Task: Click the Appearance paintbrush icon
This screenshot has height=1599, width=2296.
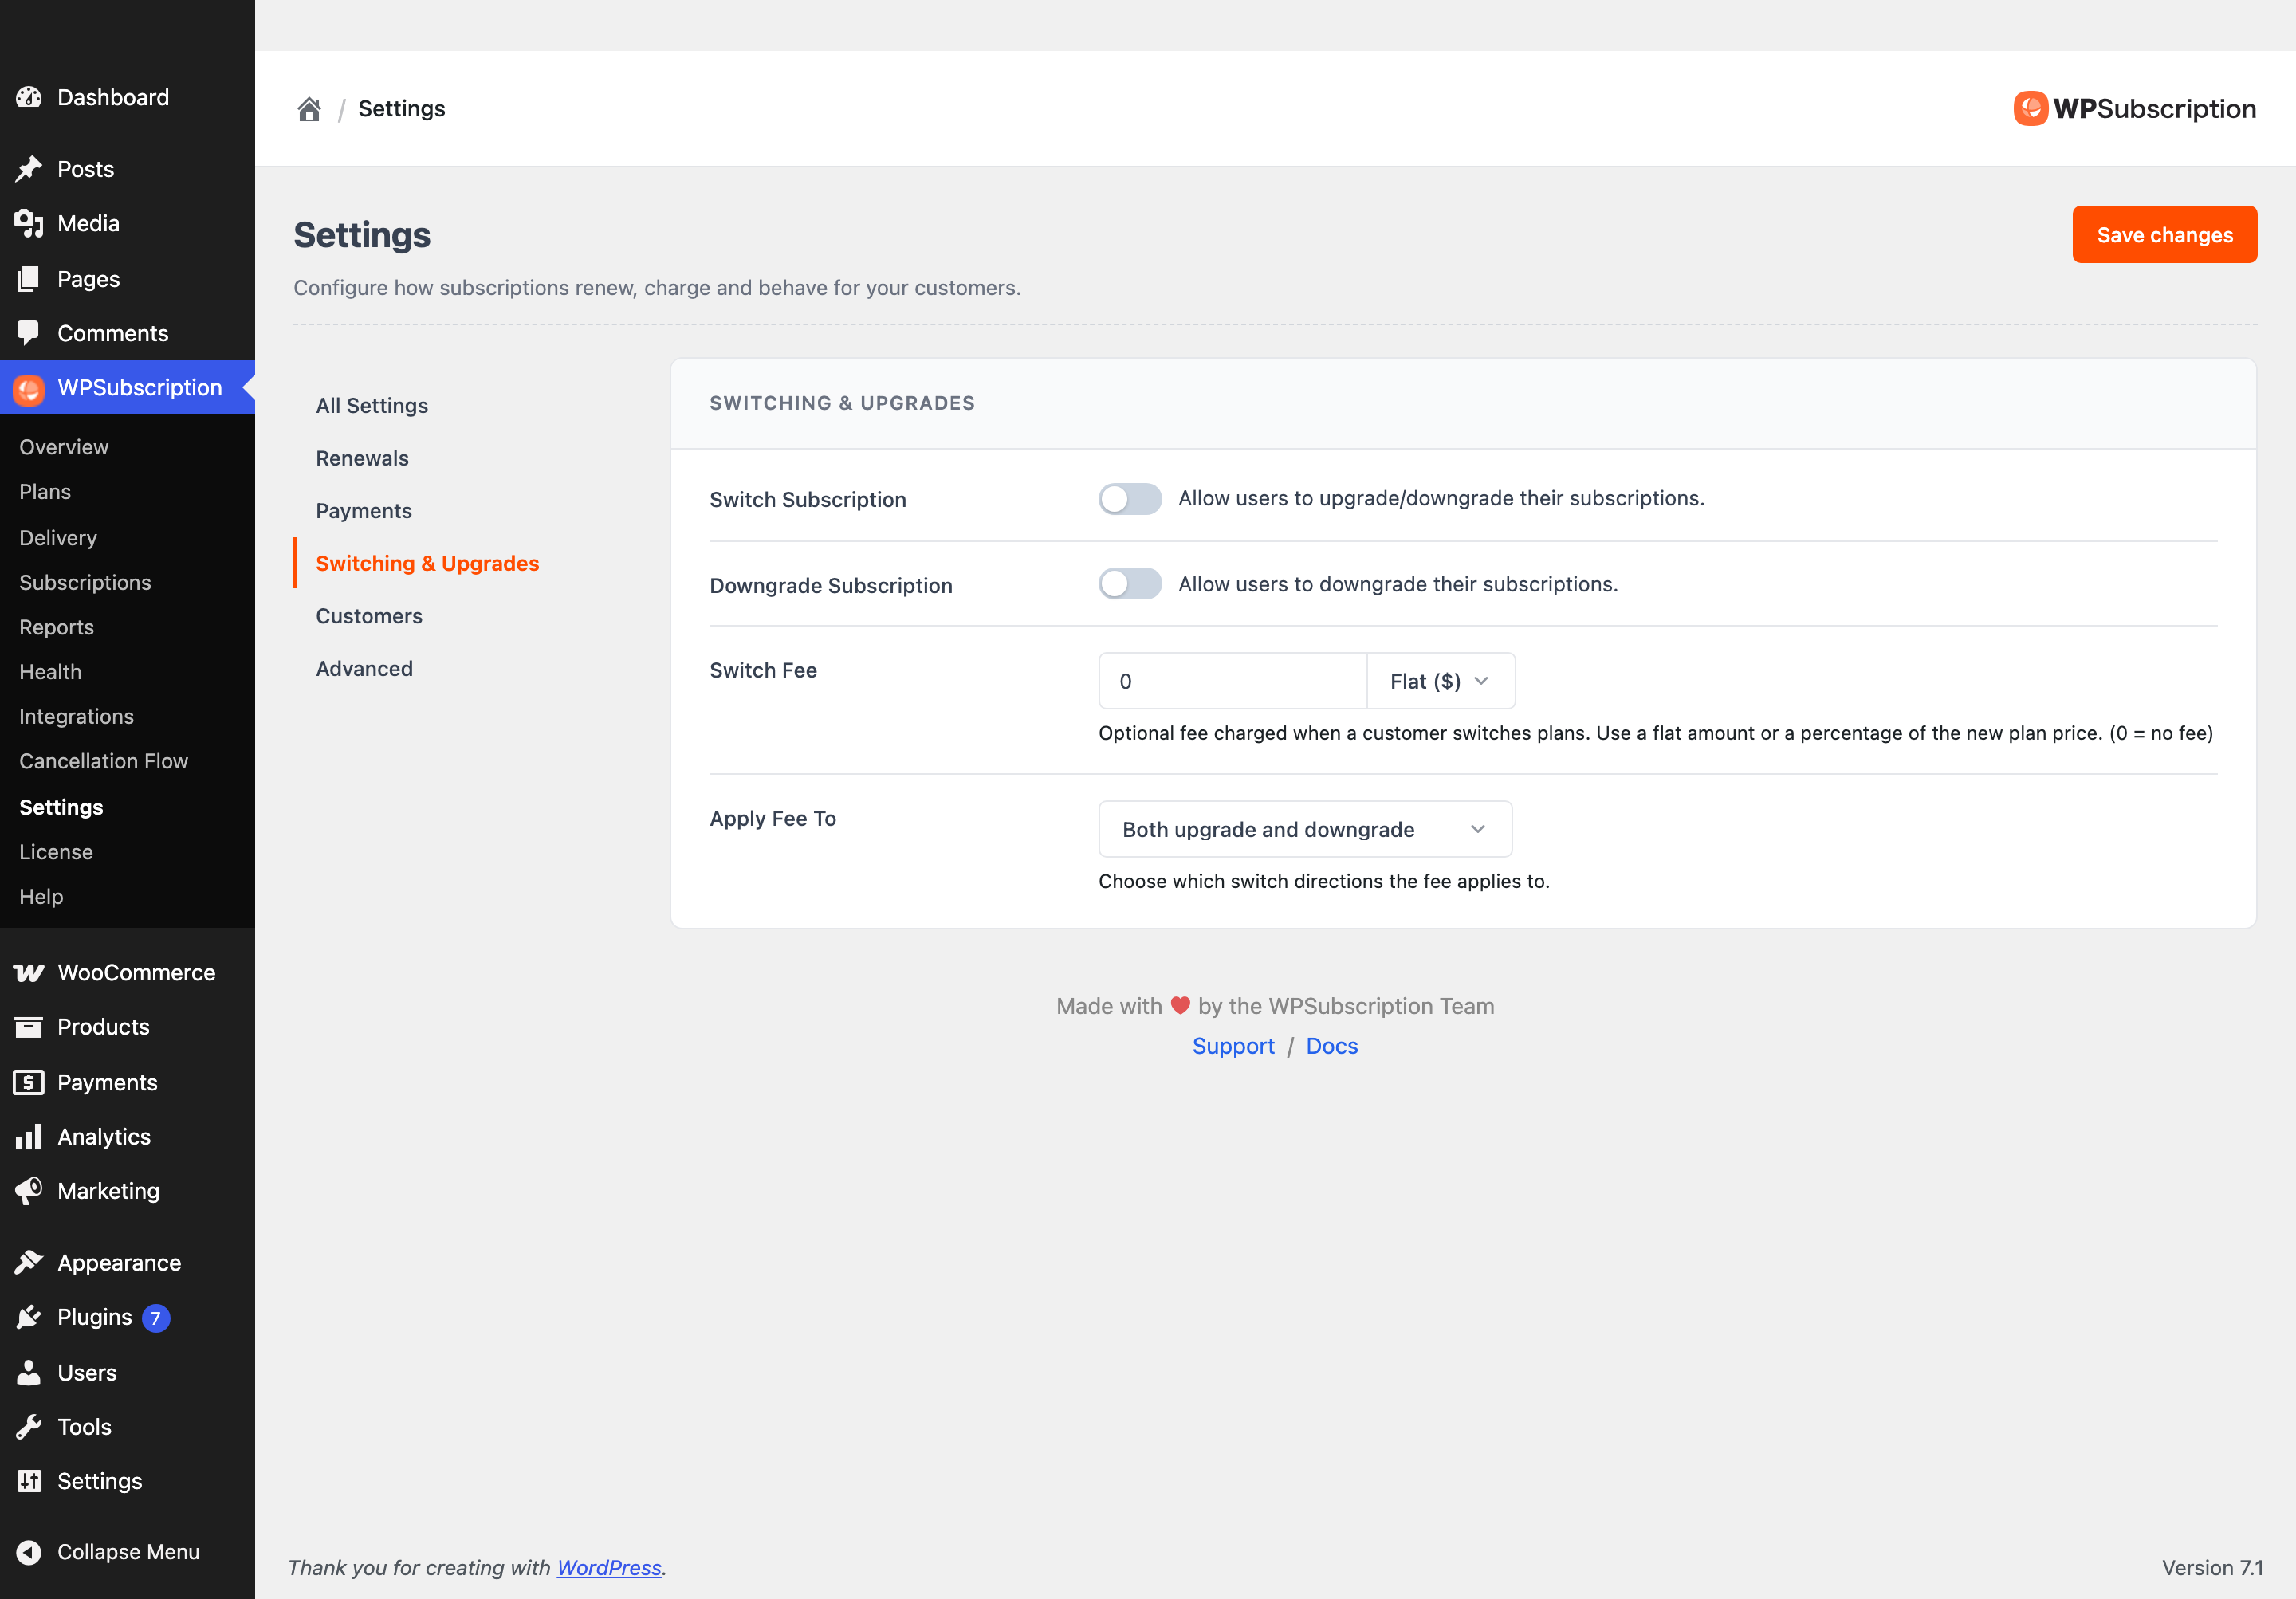Action: [x=29, y=1263]
